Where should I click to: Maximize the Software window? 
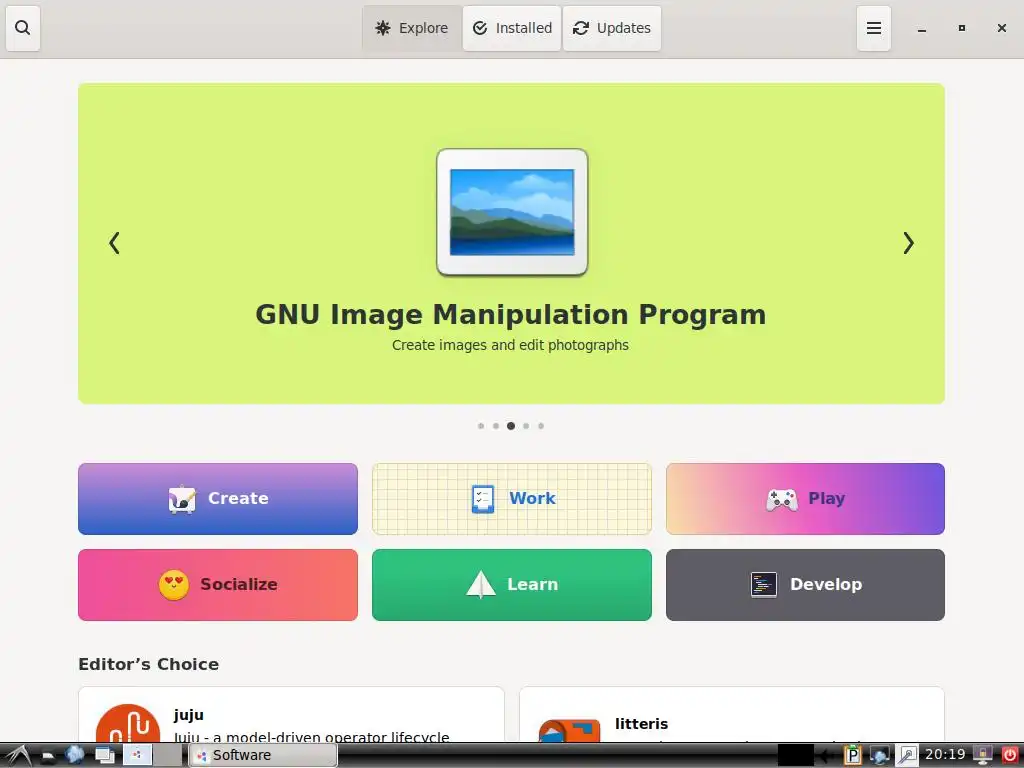(961, 28)
